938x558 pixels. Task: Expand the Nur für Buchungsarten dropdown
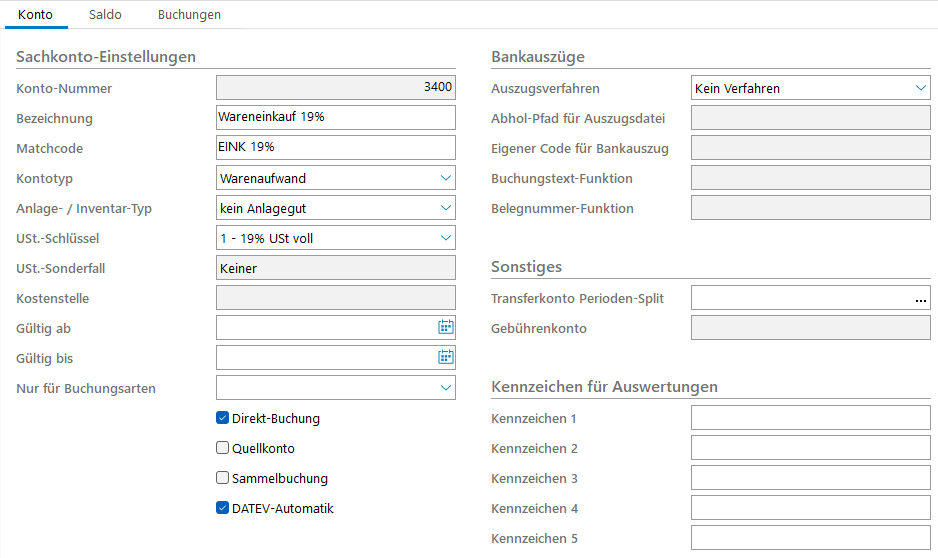(446, 388)
